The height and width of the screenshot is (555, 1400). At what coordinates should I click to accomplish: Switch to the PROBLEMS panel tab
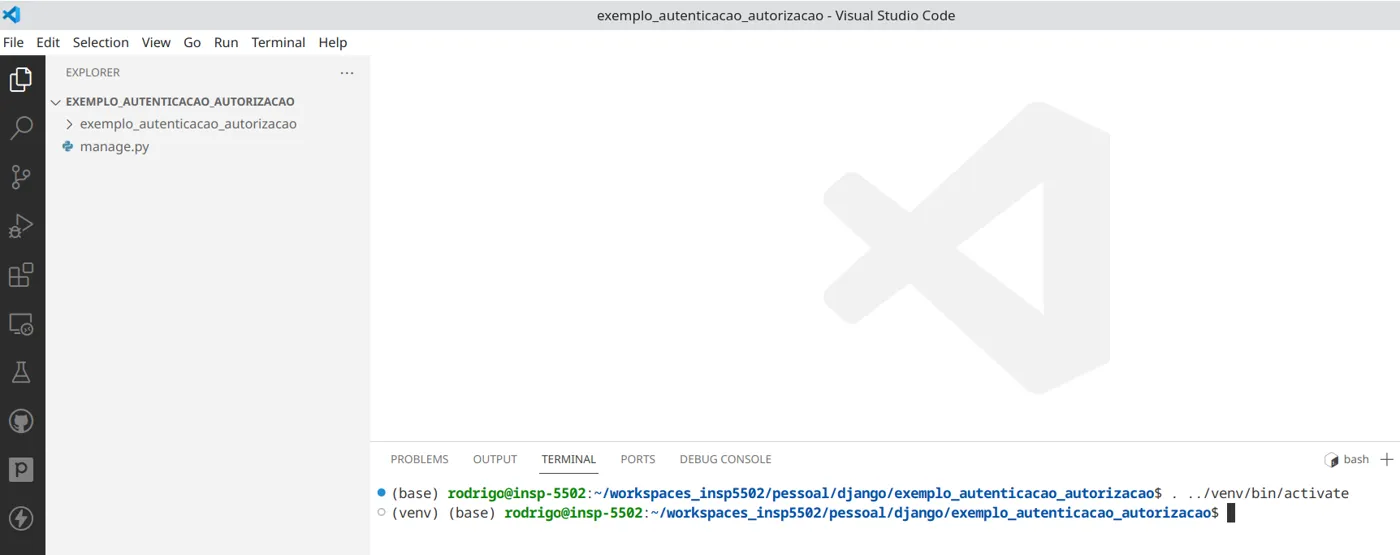click(x=419, y=459)
